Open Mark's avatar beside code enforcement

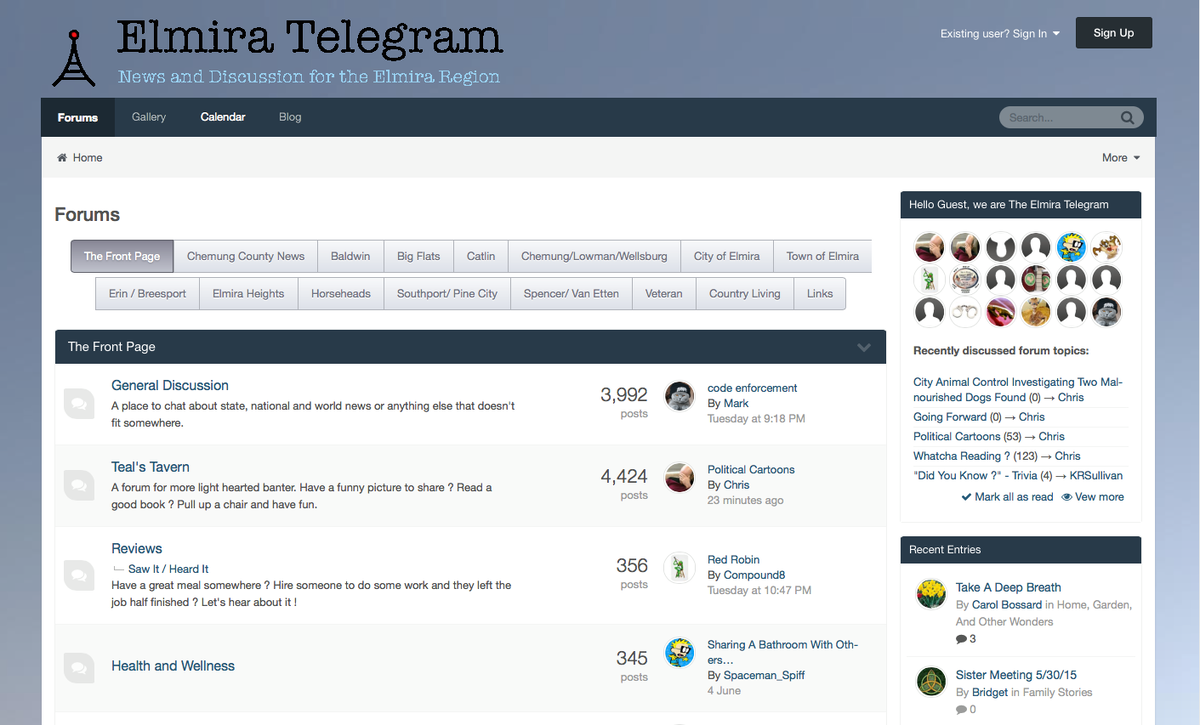(x=680, y=396)
